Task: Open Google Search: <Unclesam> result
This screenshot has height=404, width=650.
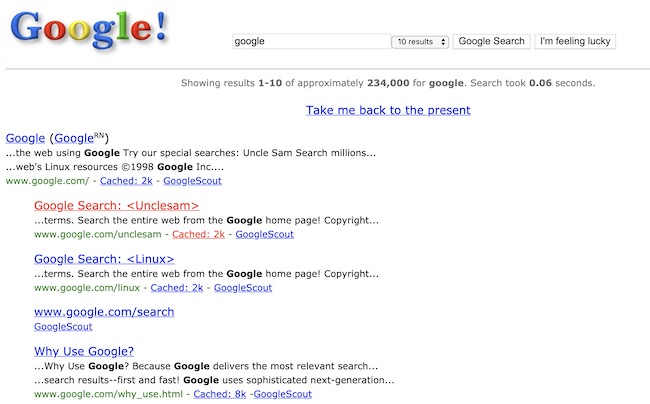Action: 116,206
